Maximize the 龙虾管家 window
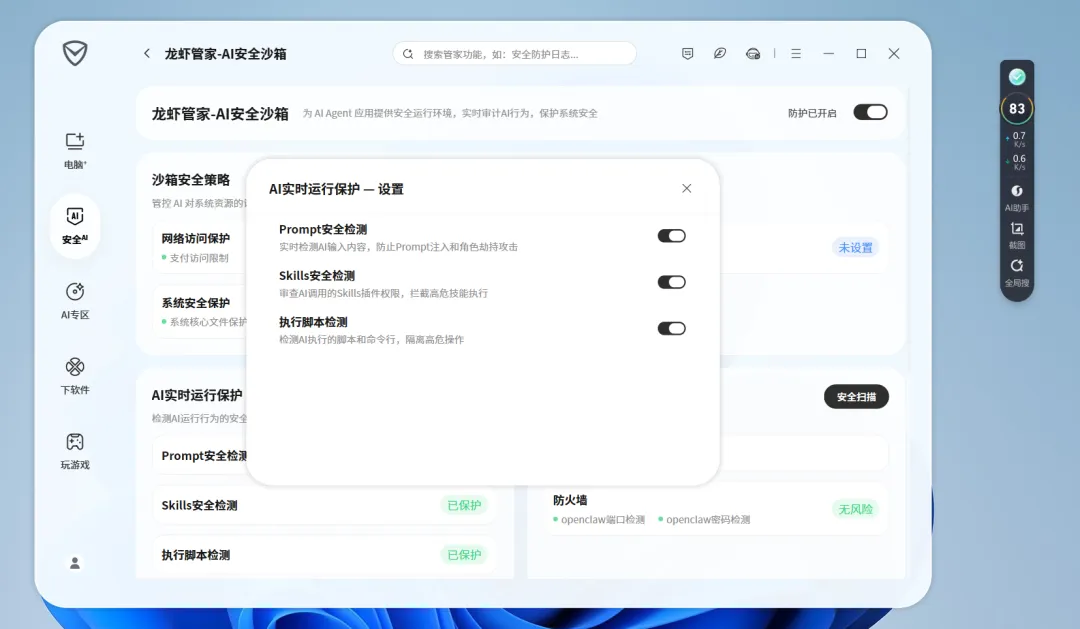Viewport: 1080px width, 629px height. 861,53
